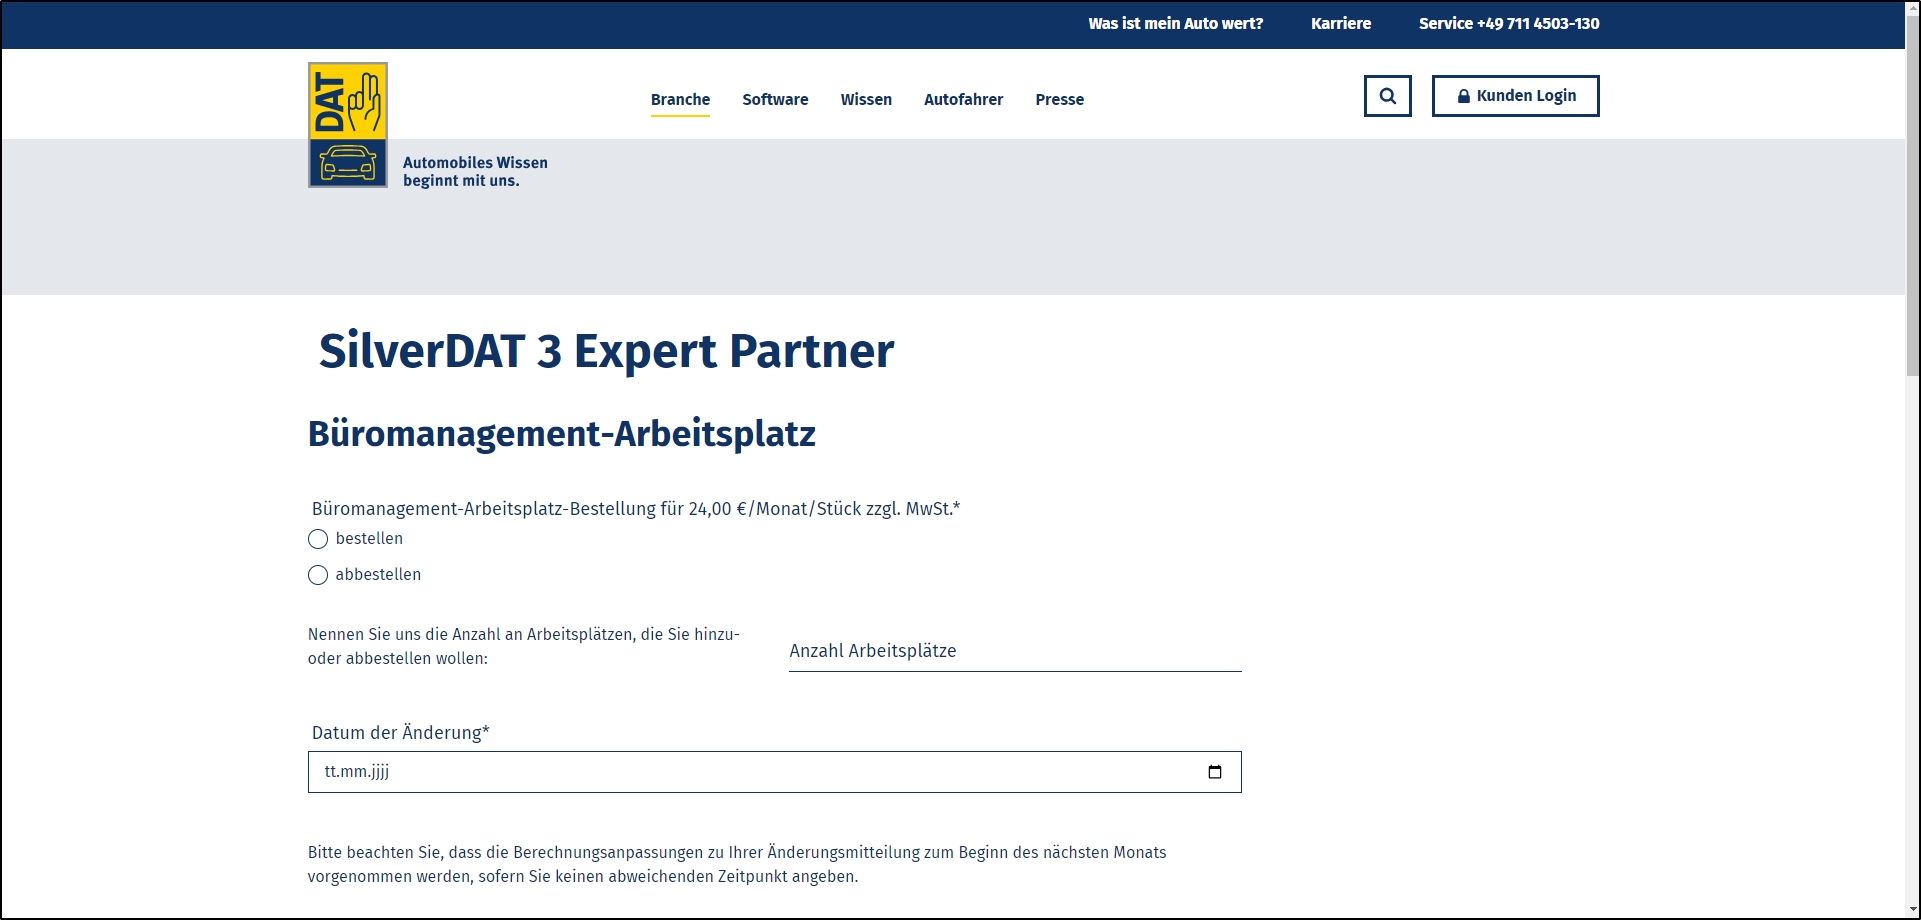Select the 'abbestellen' radio button

coord(318,575)
